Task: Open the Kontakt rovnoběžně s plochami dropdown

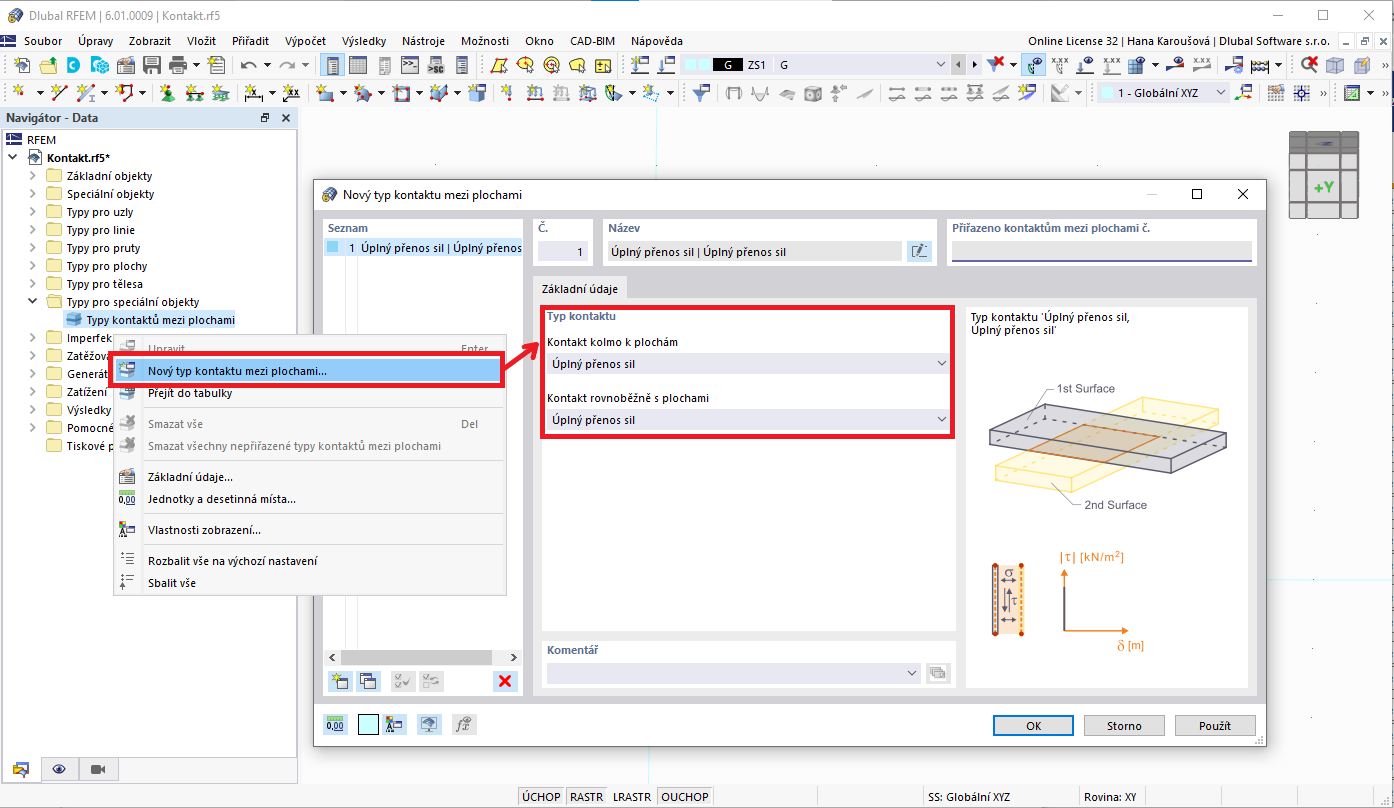Action: [747, 420]
